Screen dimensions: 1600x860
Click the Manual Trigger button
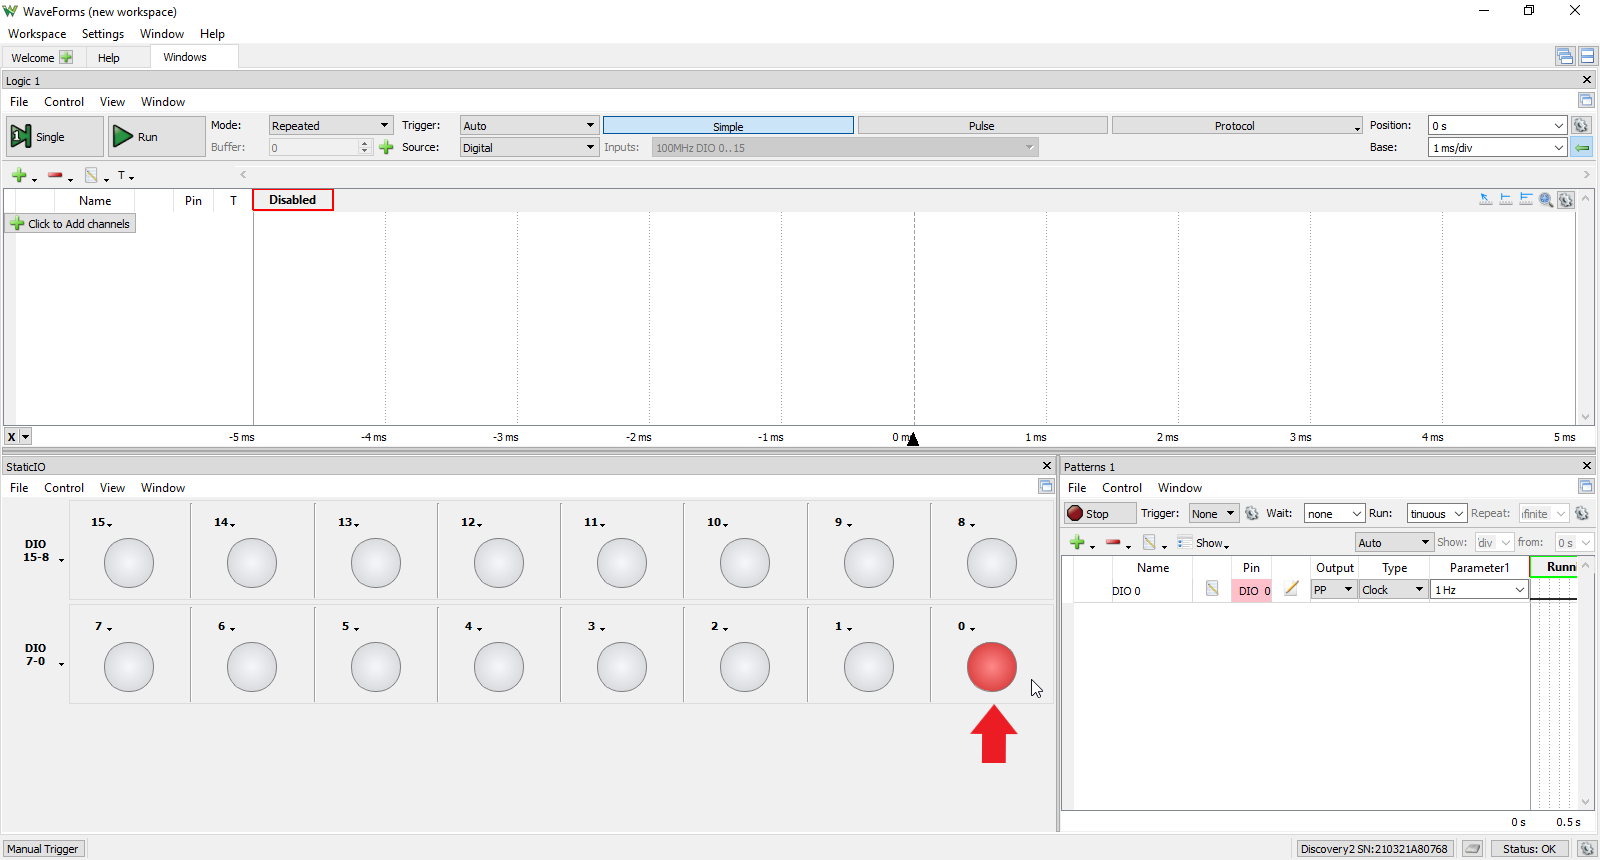pos(43,849)
